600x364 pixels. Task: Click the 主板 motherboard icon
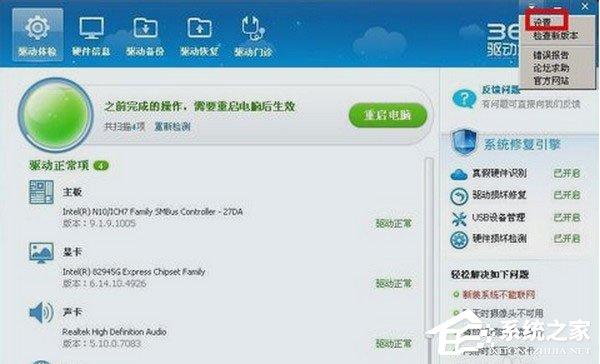pyautogui.click(x=41, y=192)
